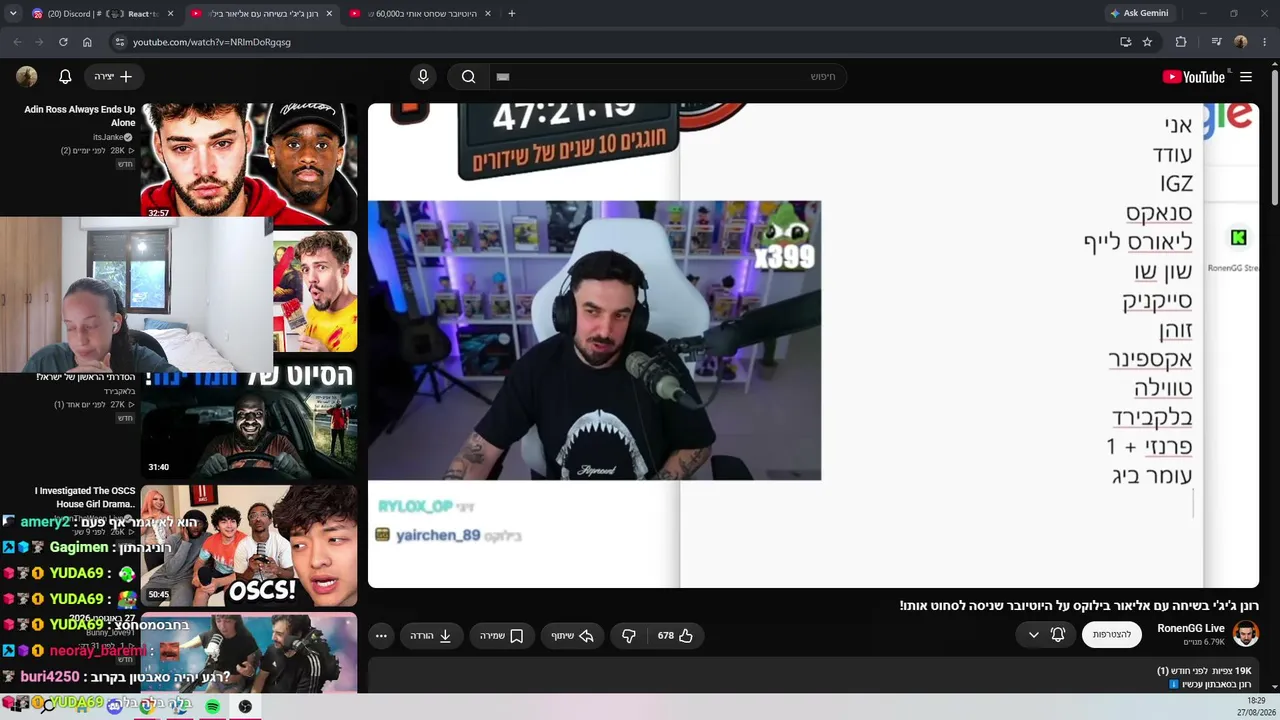Click the Ask Gemini button
Screen dimensions: 1280x720
[1139, 13]
